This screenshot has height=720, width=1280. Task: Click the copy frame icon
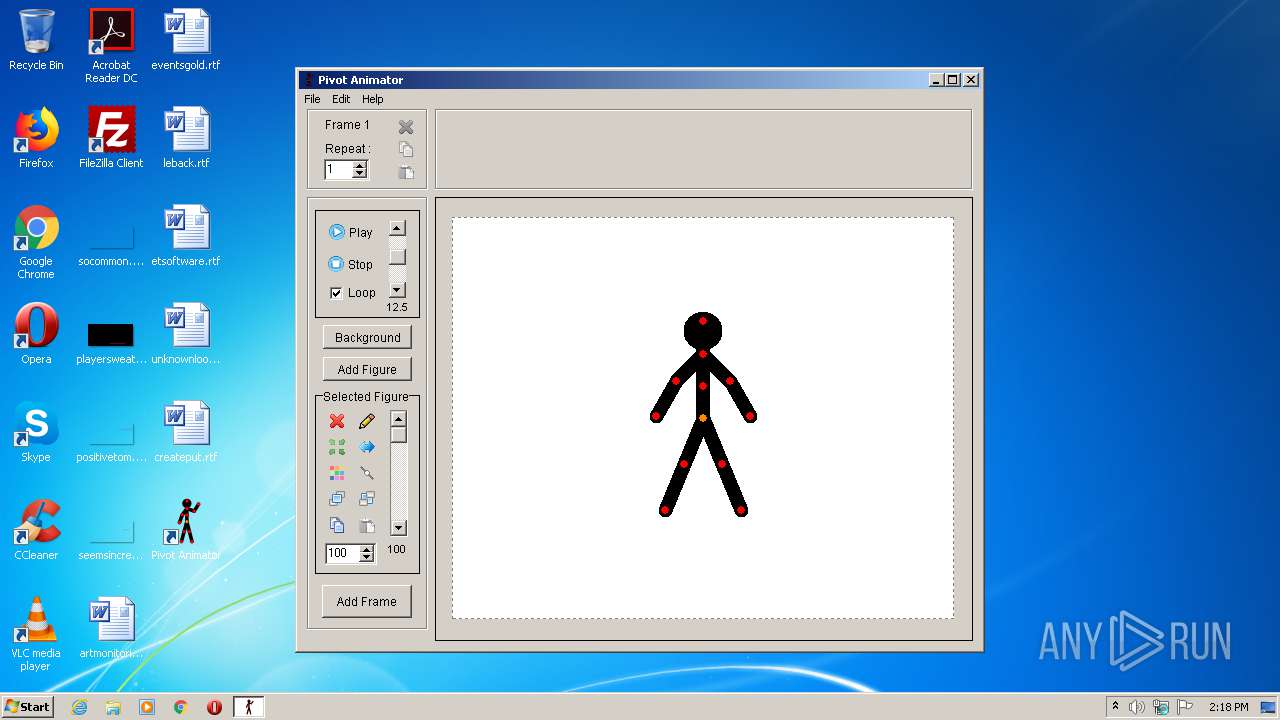(x=406, y=149)
